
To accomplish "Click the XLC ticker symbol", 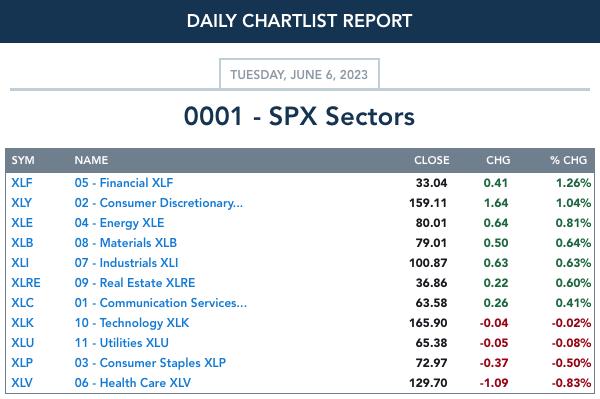I will 22,303.
